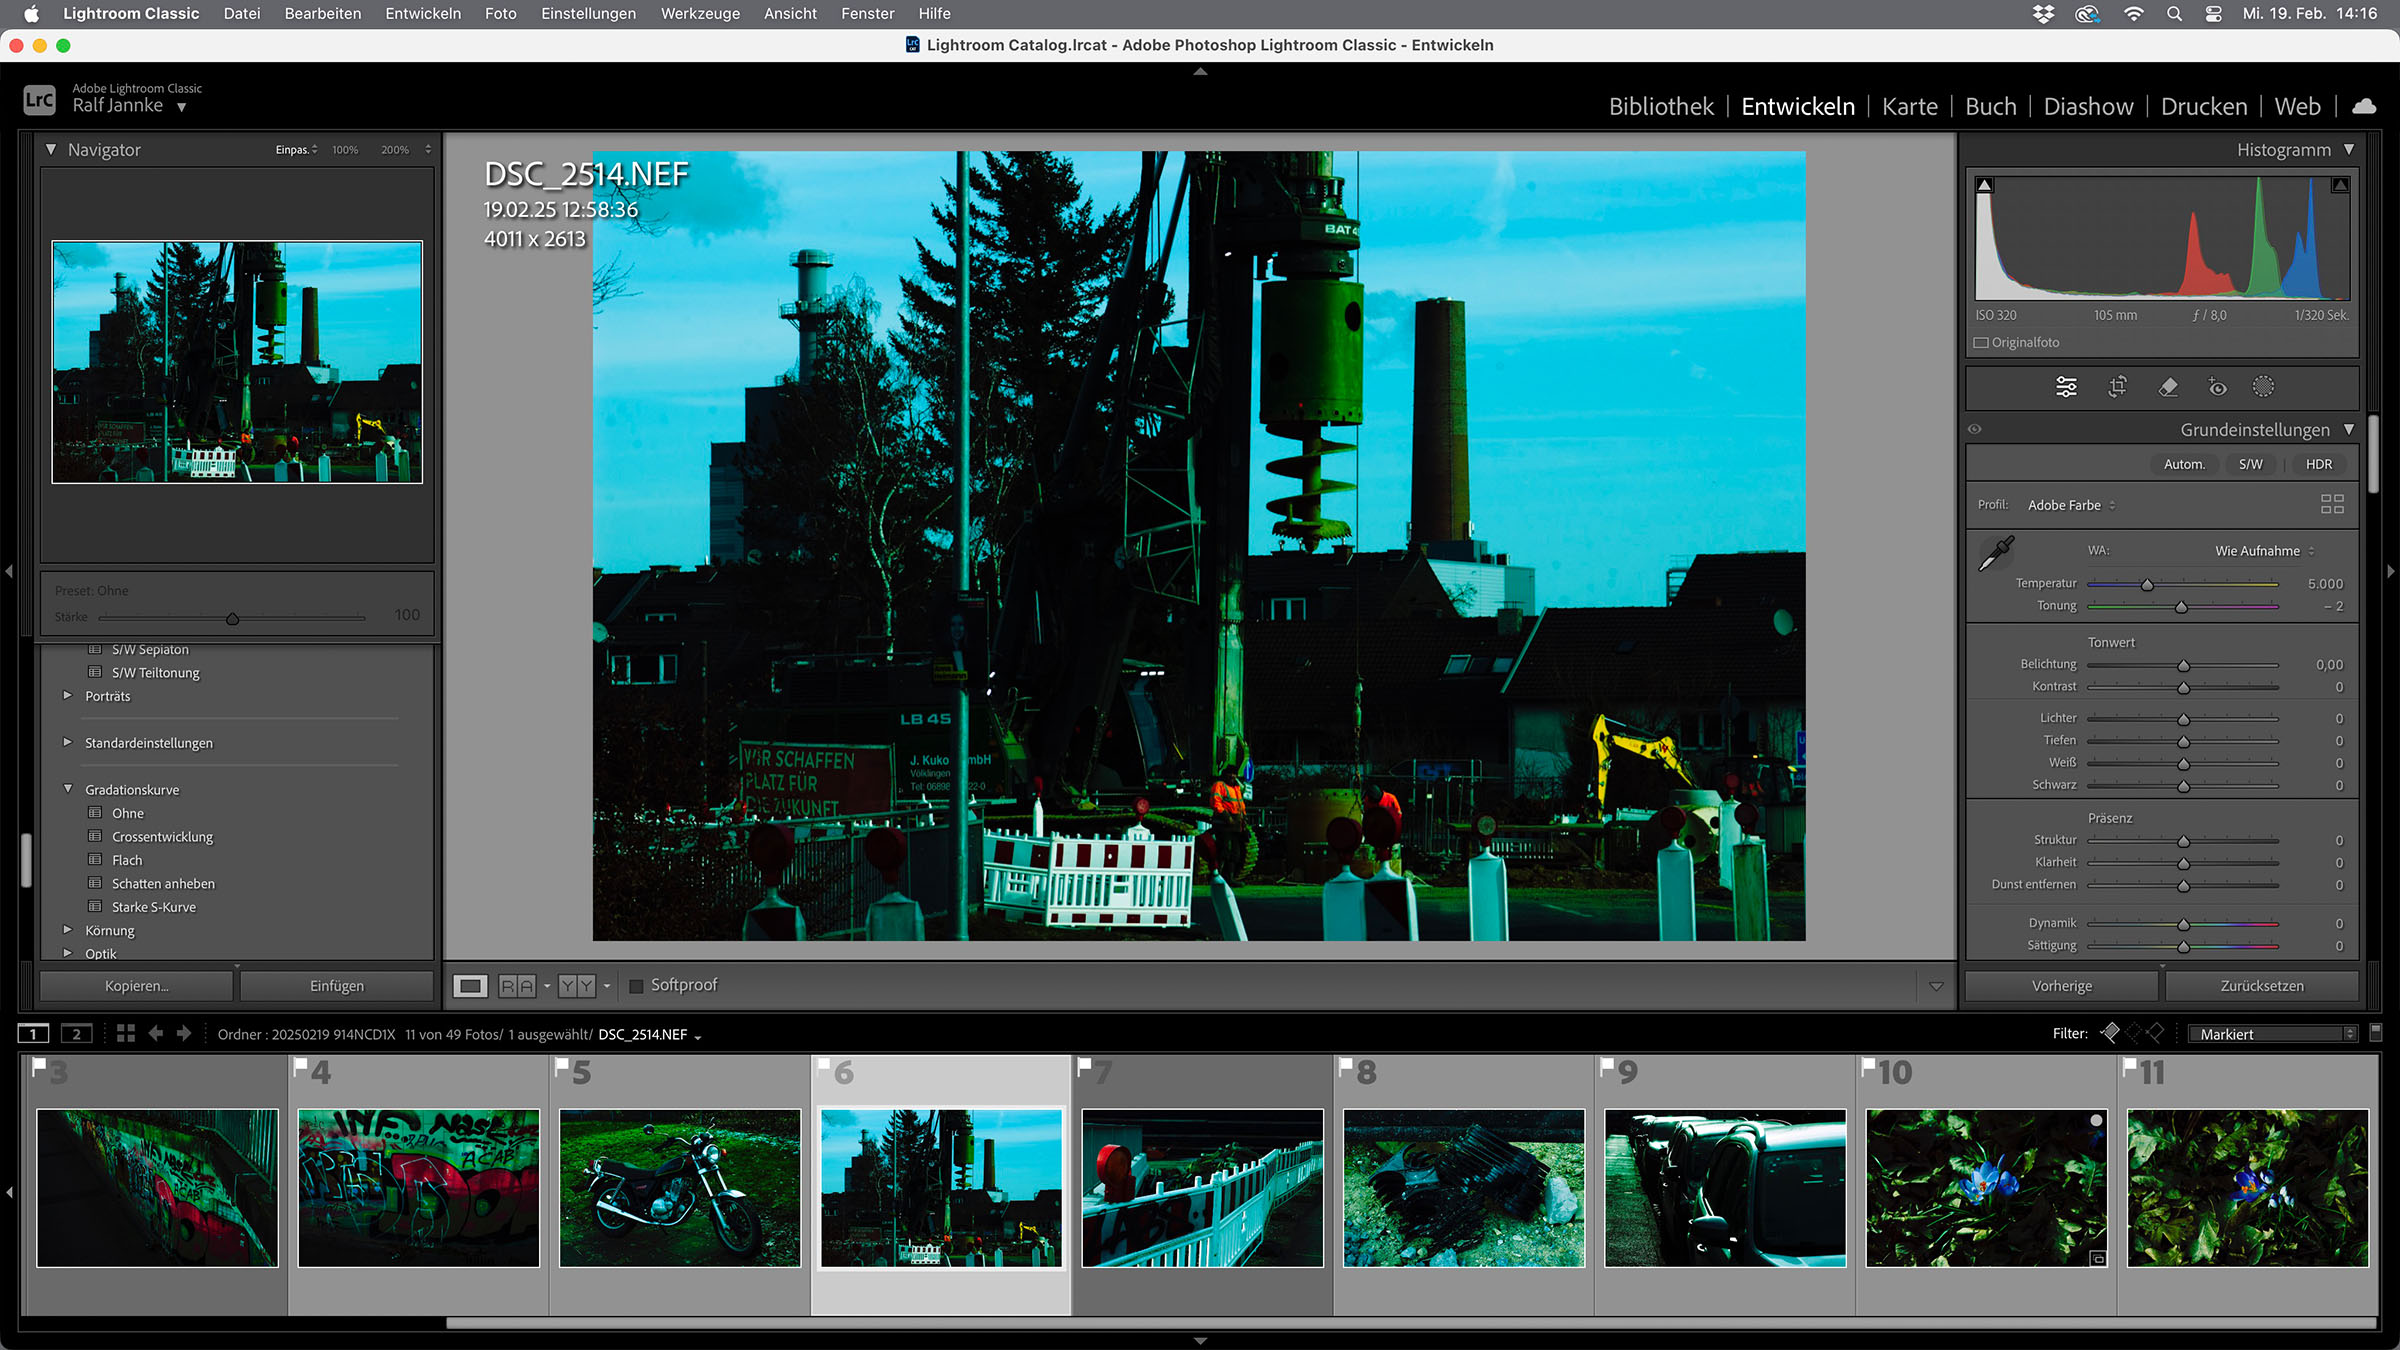Expand the Porträts preset group
Screen dimensions: 2400x1350
(67, 696)
